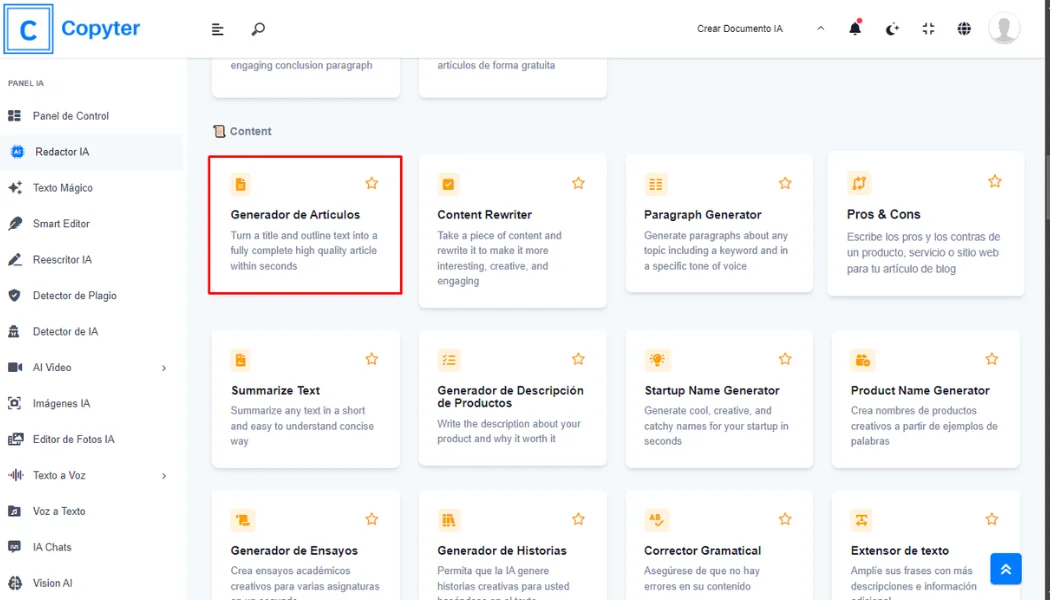1050x600 pixels.
Task: Toggle dark mode with the moon icon
Action: 891,29
